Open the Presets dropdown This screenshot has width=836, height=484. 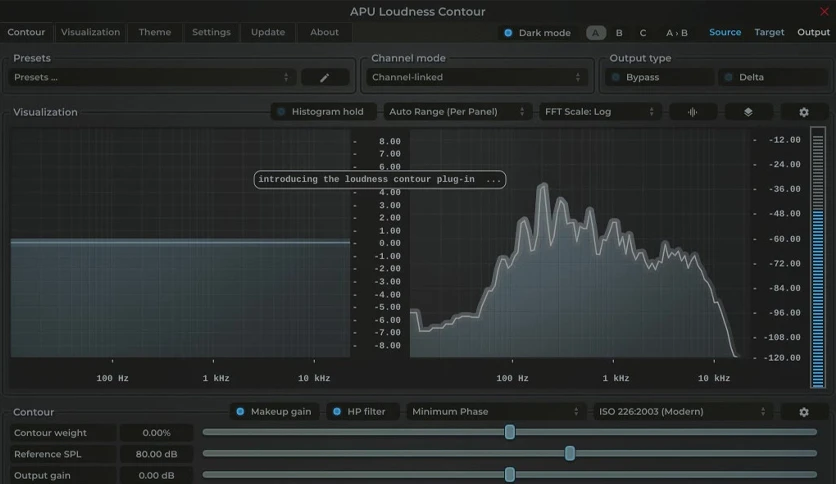tap(152, 77)
